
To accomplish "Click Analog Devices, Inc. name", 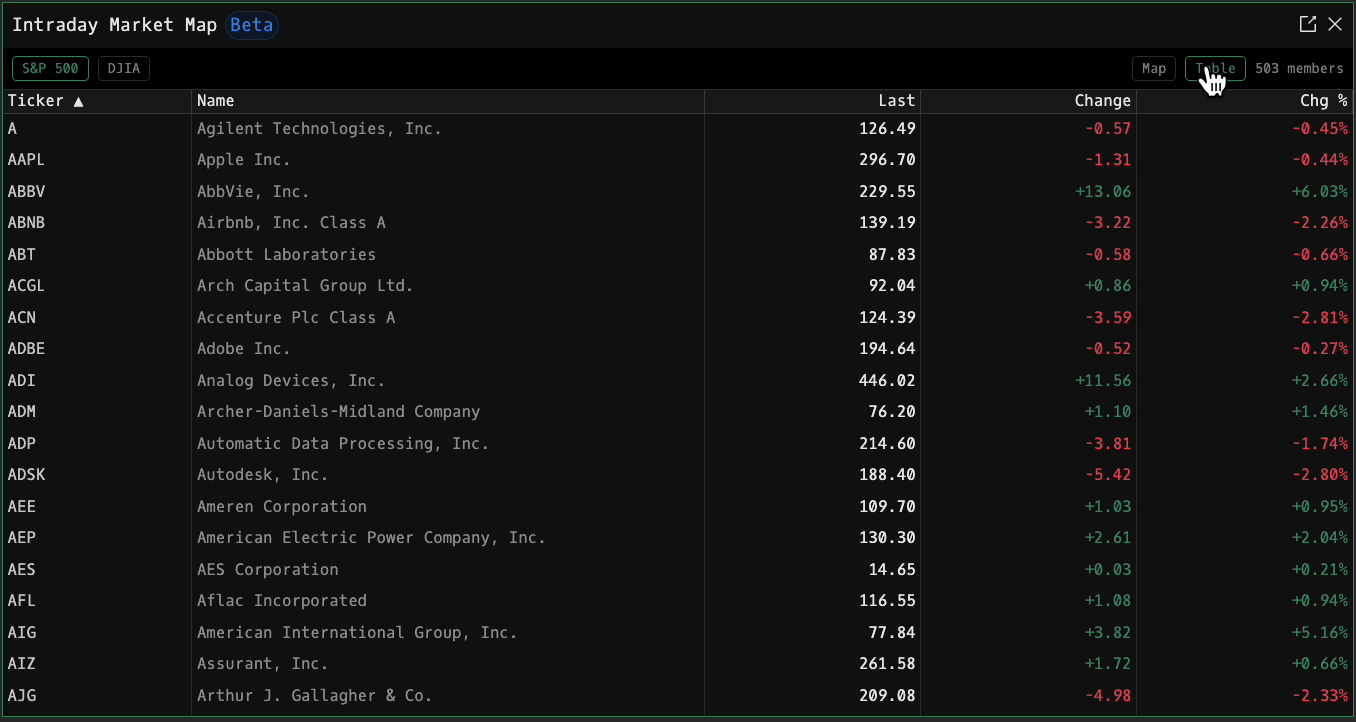I will point(291,381).
